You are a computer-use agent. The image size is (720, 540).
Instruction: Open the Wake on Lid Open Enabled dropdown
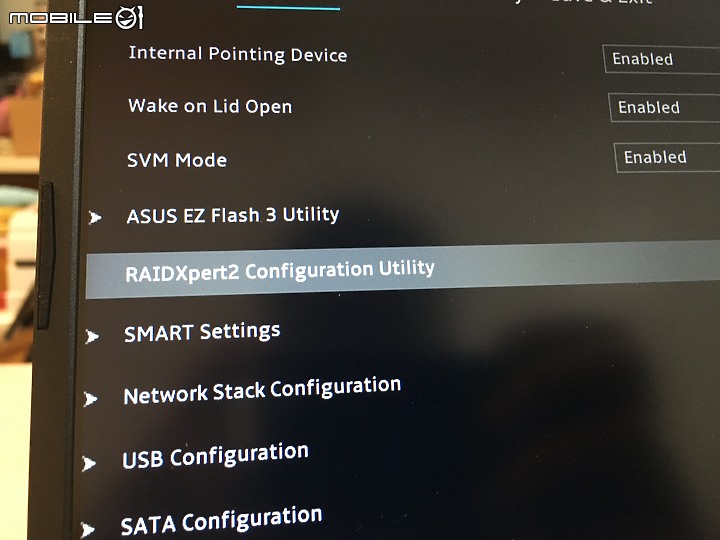pos(664,108)
